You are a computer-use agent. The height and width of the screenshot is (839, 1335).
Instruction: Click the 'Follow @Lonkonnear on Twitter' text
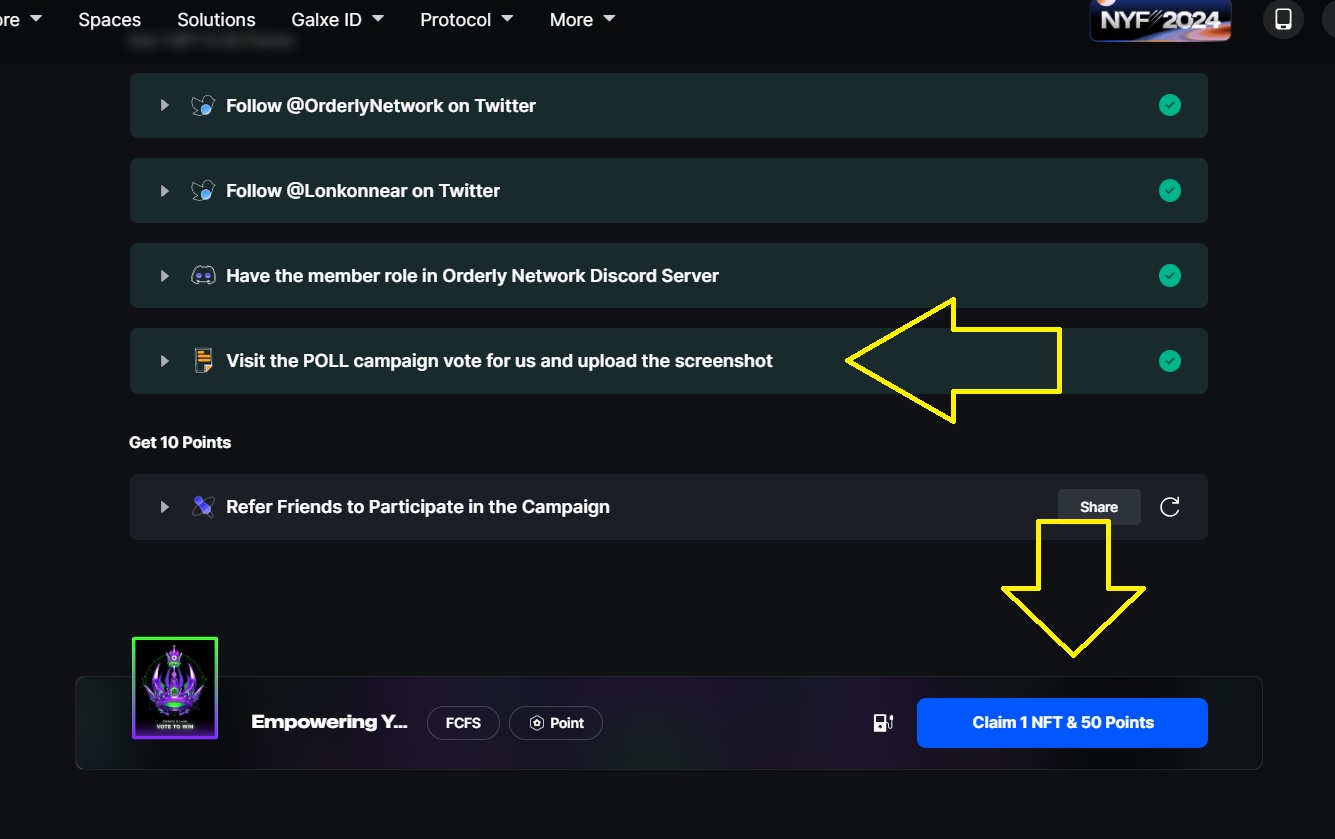pyautogui.click(x=363, y=191)
